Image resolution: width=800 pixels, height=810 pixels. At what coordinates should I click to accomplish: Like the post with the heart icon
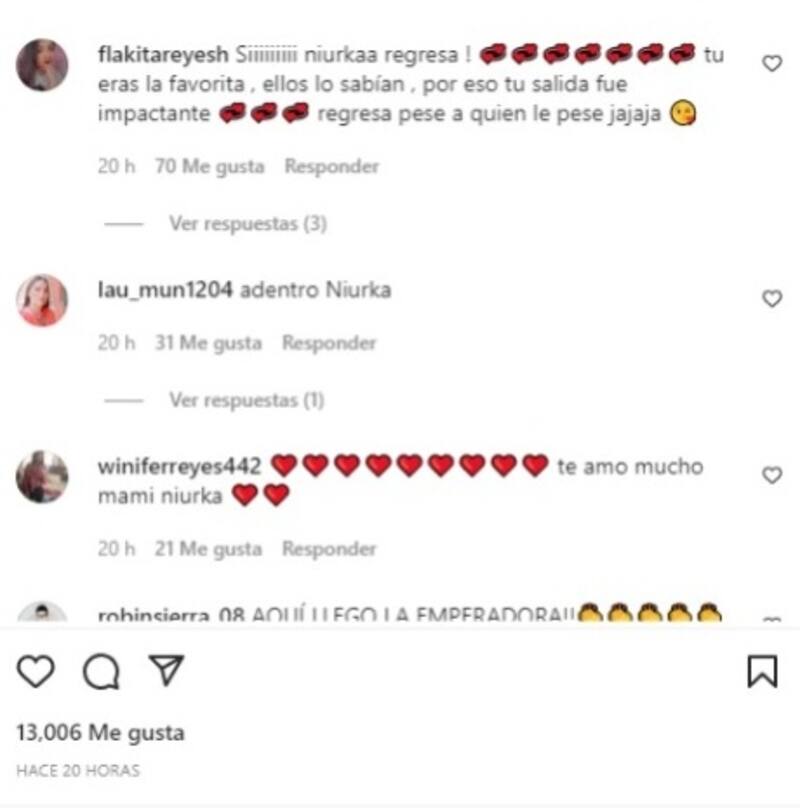coord(36,671)
